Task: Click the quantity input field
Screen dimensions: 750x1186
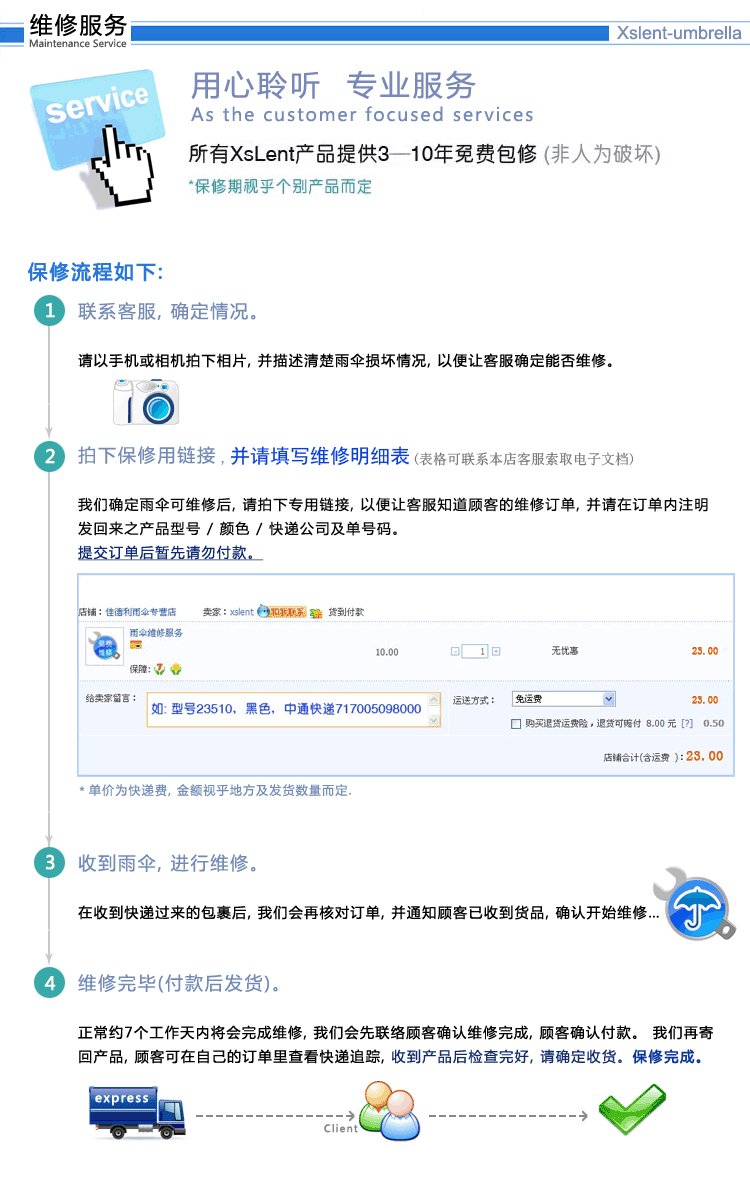Action: pyautogui.click(x=475, y=651)
